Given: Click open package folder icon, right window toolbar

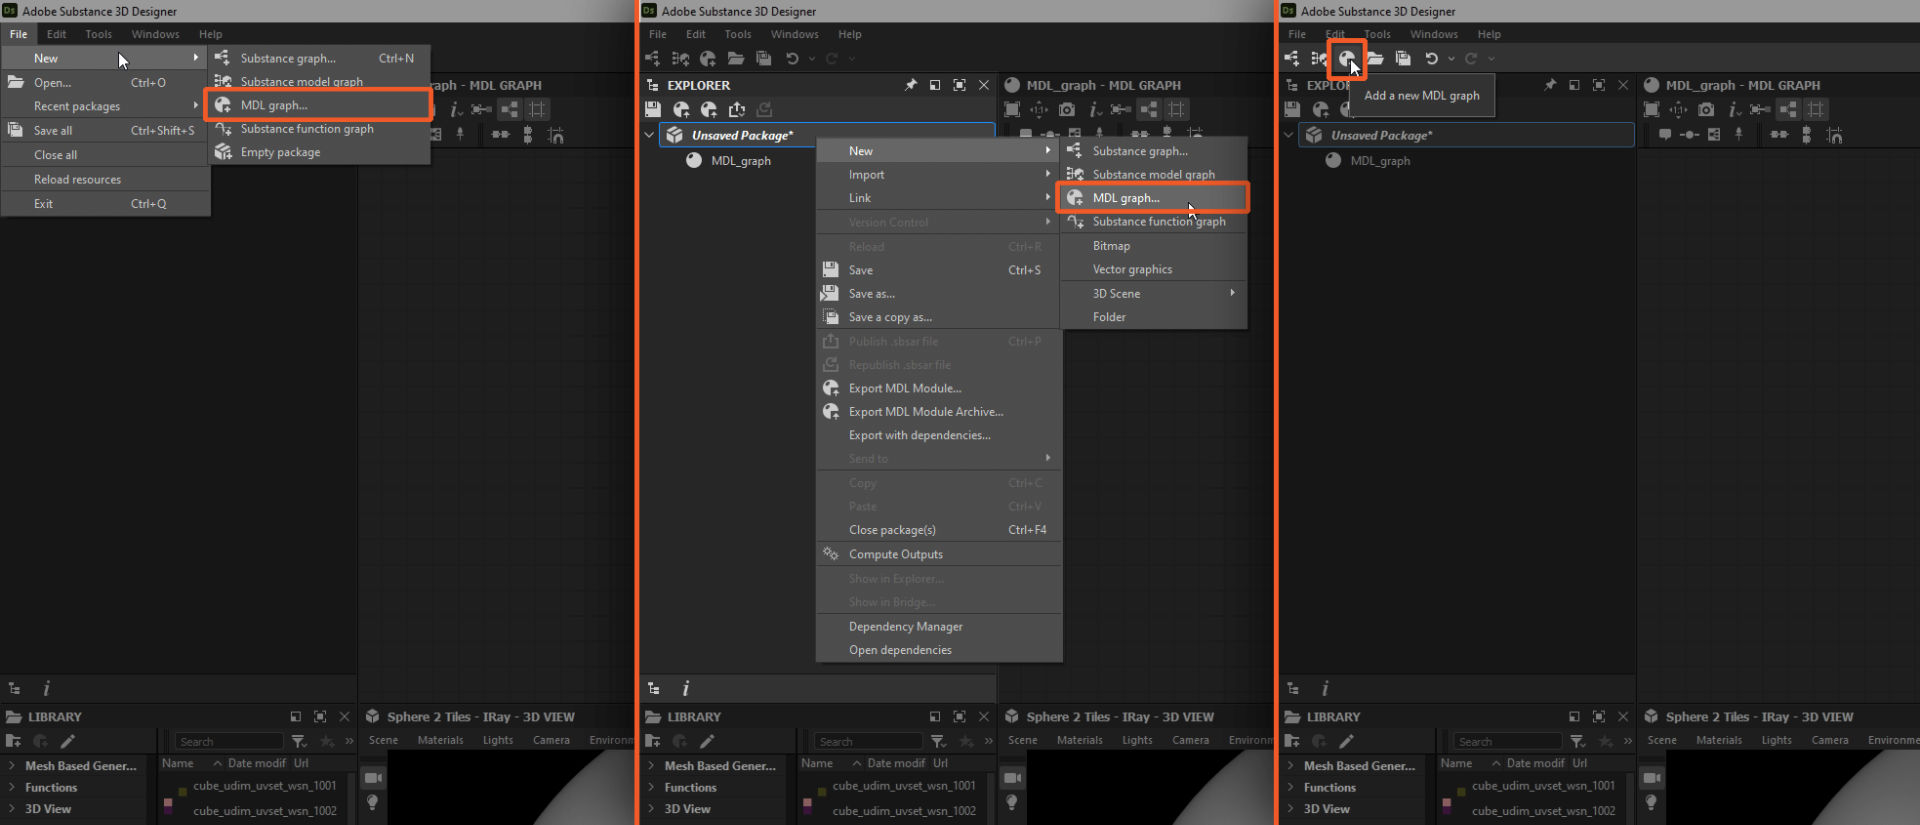Looking at the screenshot, I should tap(1375, 59).
